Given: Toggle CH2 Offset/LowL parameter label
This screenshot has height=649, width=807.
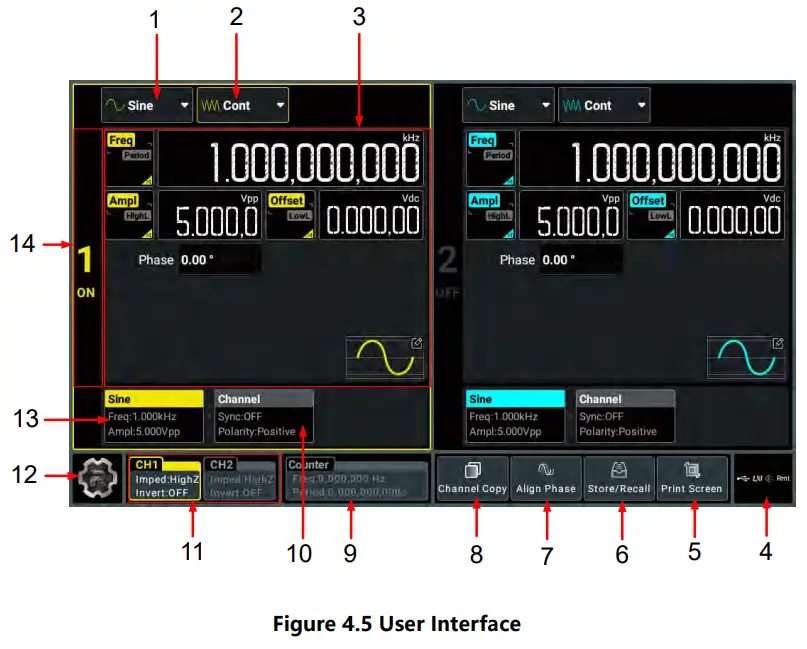Looking at the screenshot, I should point(652,215).
